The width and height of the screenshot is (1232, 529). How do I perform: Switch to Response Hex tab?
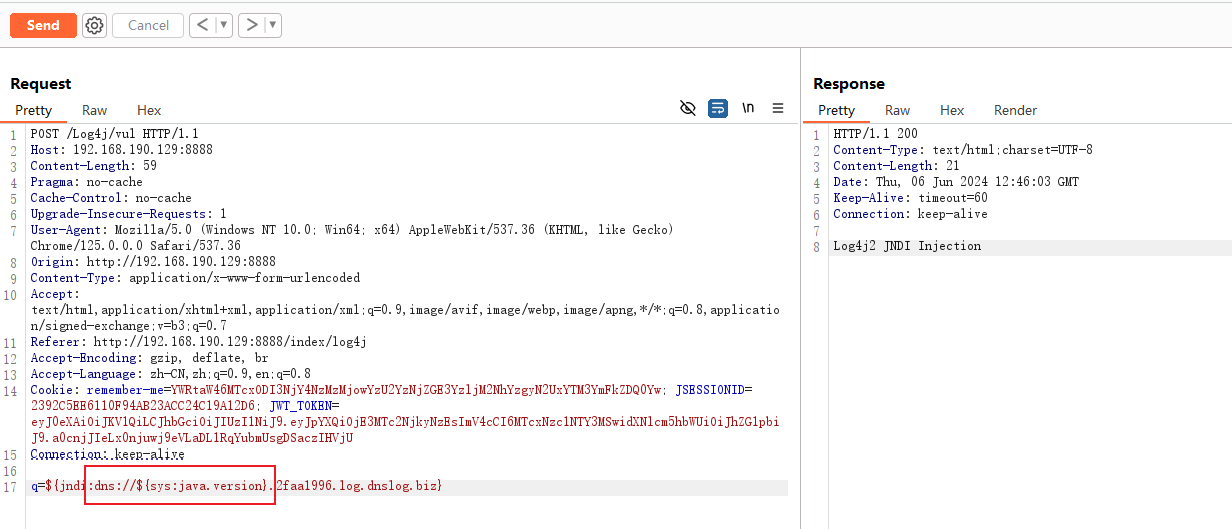(952, 110)
